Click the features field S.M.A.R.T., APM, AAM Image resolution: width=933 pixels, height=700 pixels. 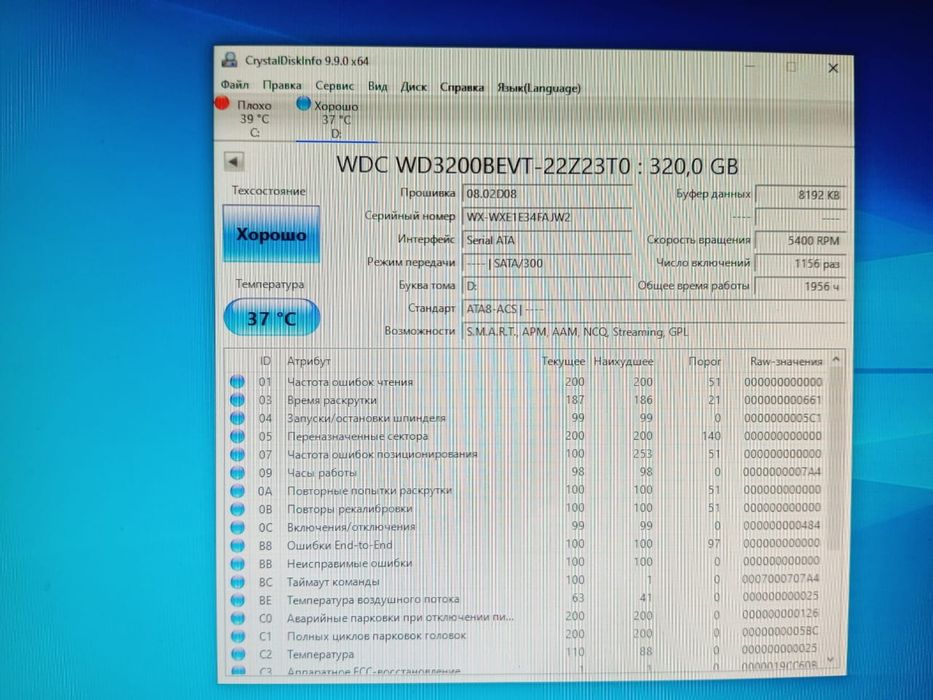pyautogui.click(x=653, y=332)
